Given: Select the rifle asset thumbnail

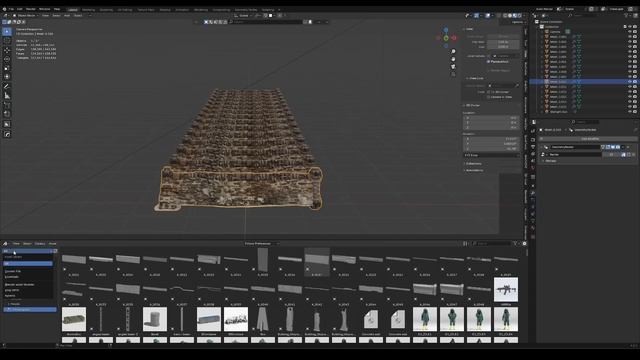Looking at the screenshot, I should pos(506,289).
